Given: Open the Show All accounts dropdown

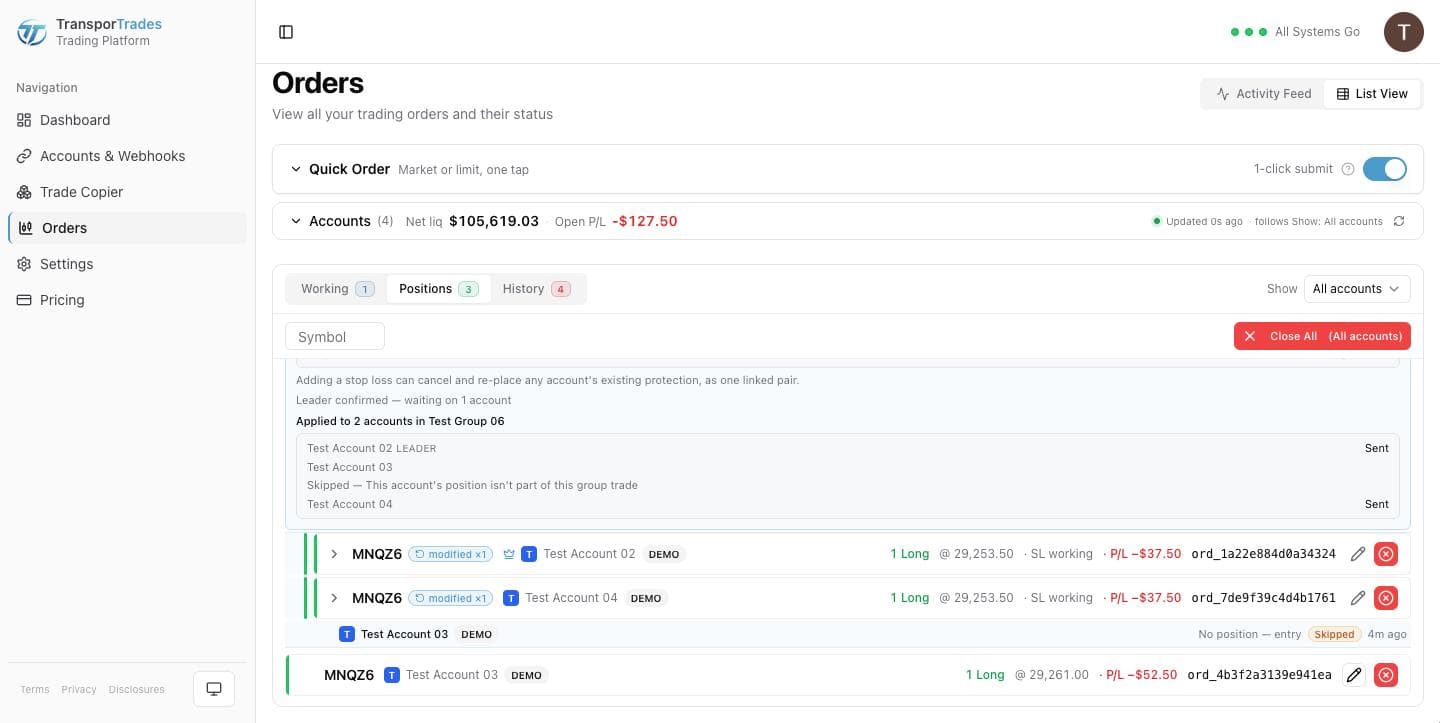Looking at the screenshot, I should pyautogui.click(x=1357, y=289).
